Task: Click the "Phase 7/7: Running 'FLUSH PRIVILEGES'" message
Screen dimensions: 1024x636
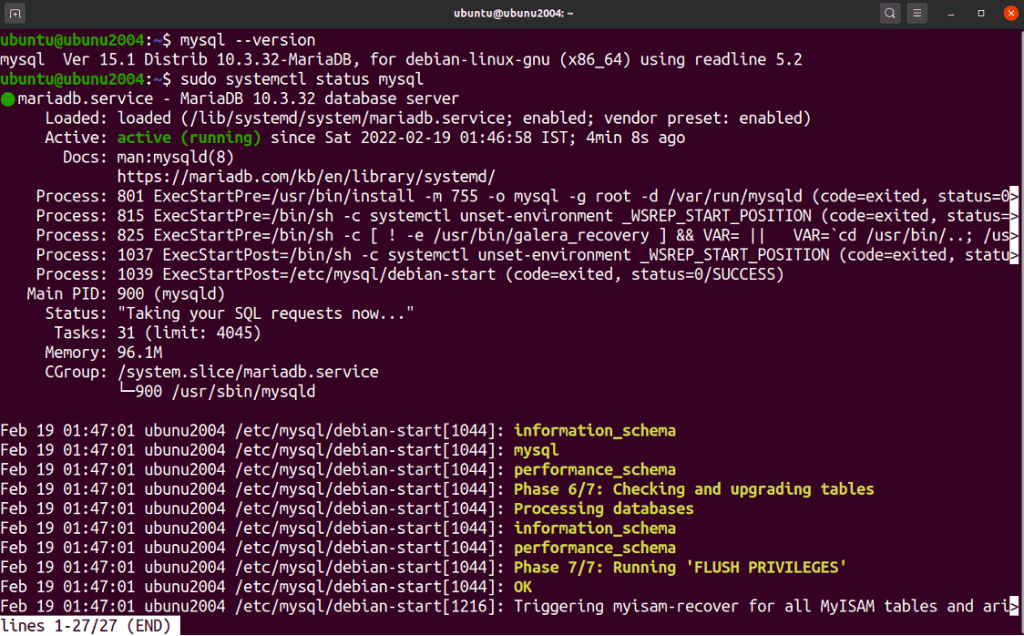Action: pyautogui.click(x=680, y=567)
